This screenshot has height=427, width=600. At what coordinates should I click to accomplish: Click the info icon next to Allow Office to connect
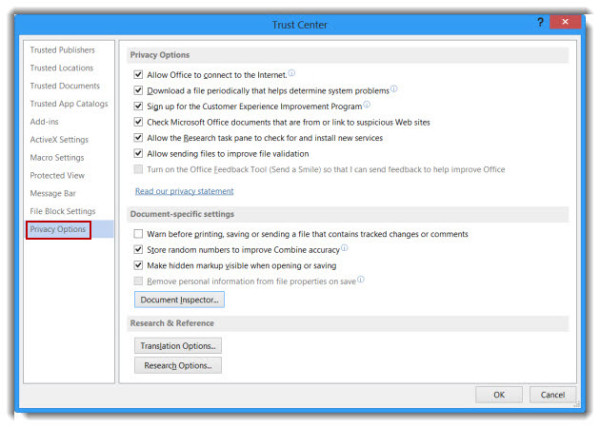[292, 72]
